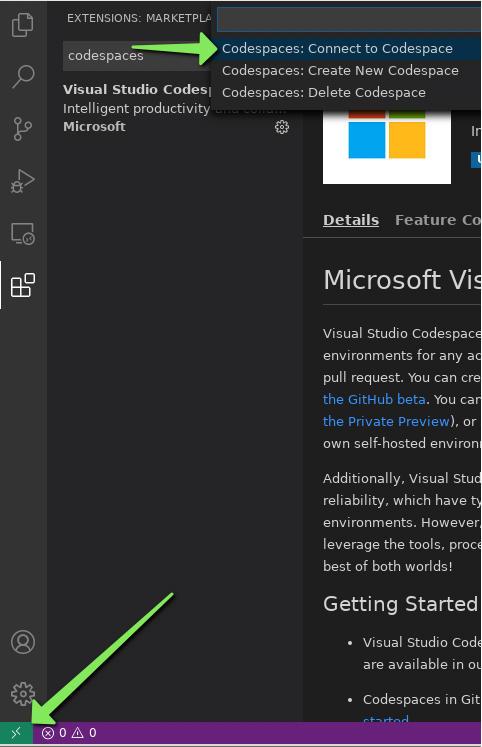Screen dimensions: 482x747
Task: Click the Getting Started heading
Action: point(401,604)
